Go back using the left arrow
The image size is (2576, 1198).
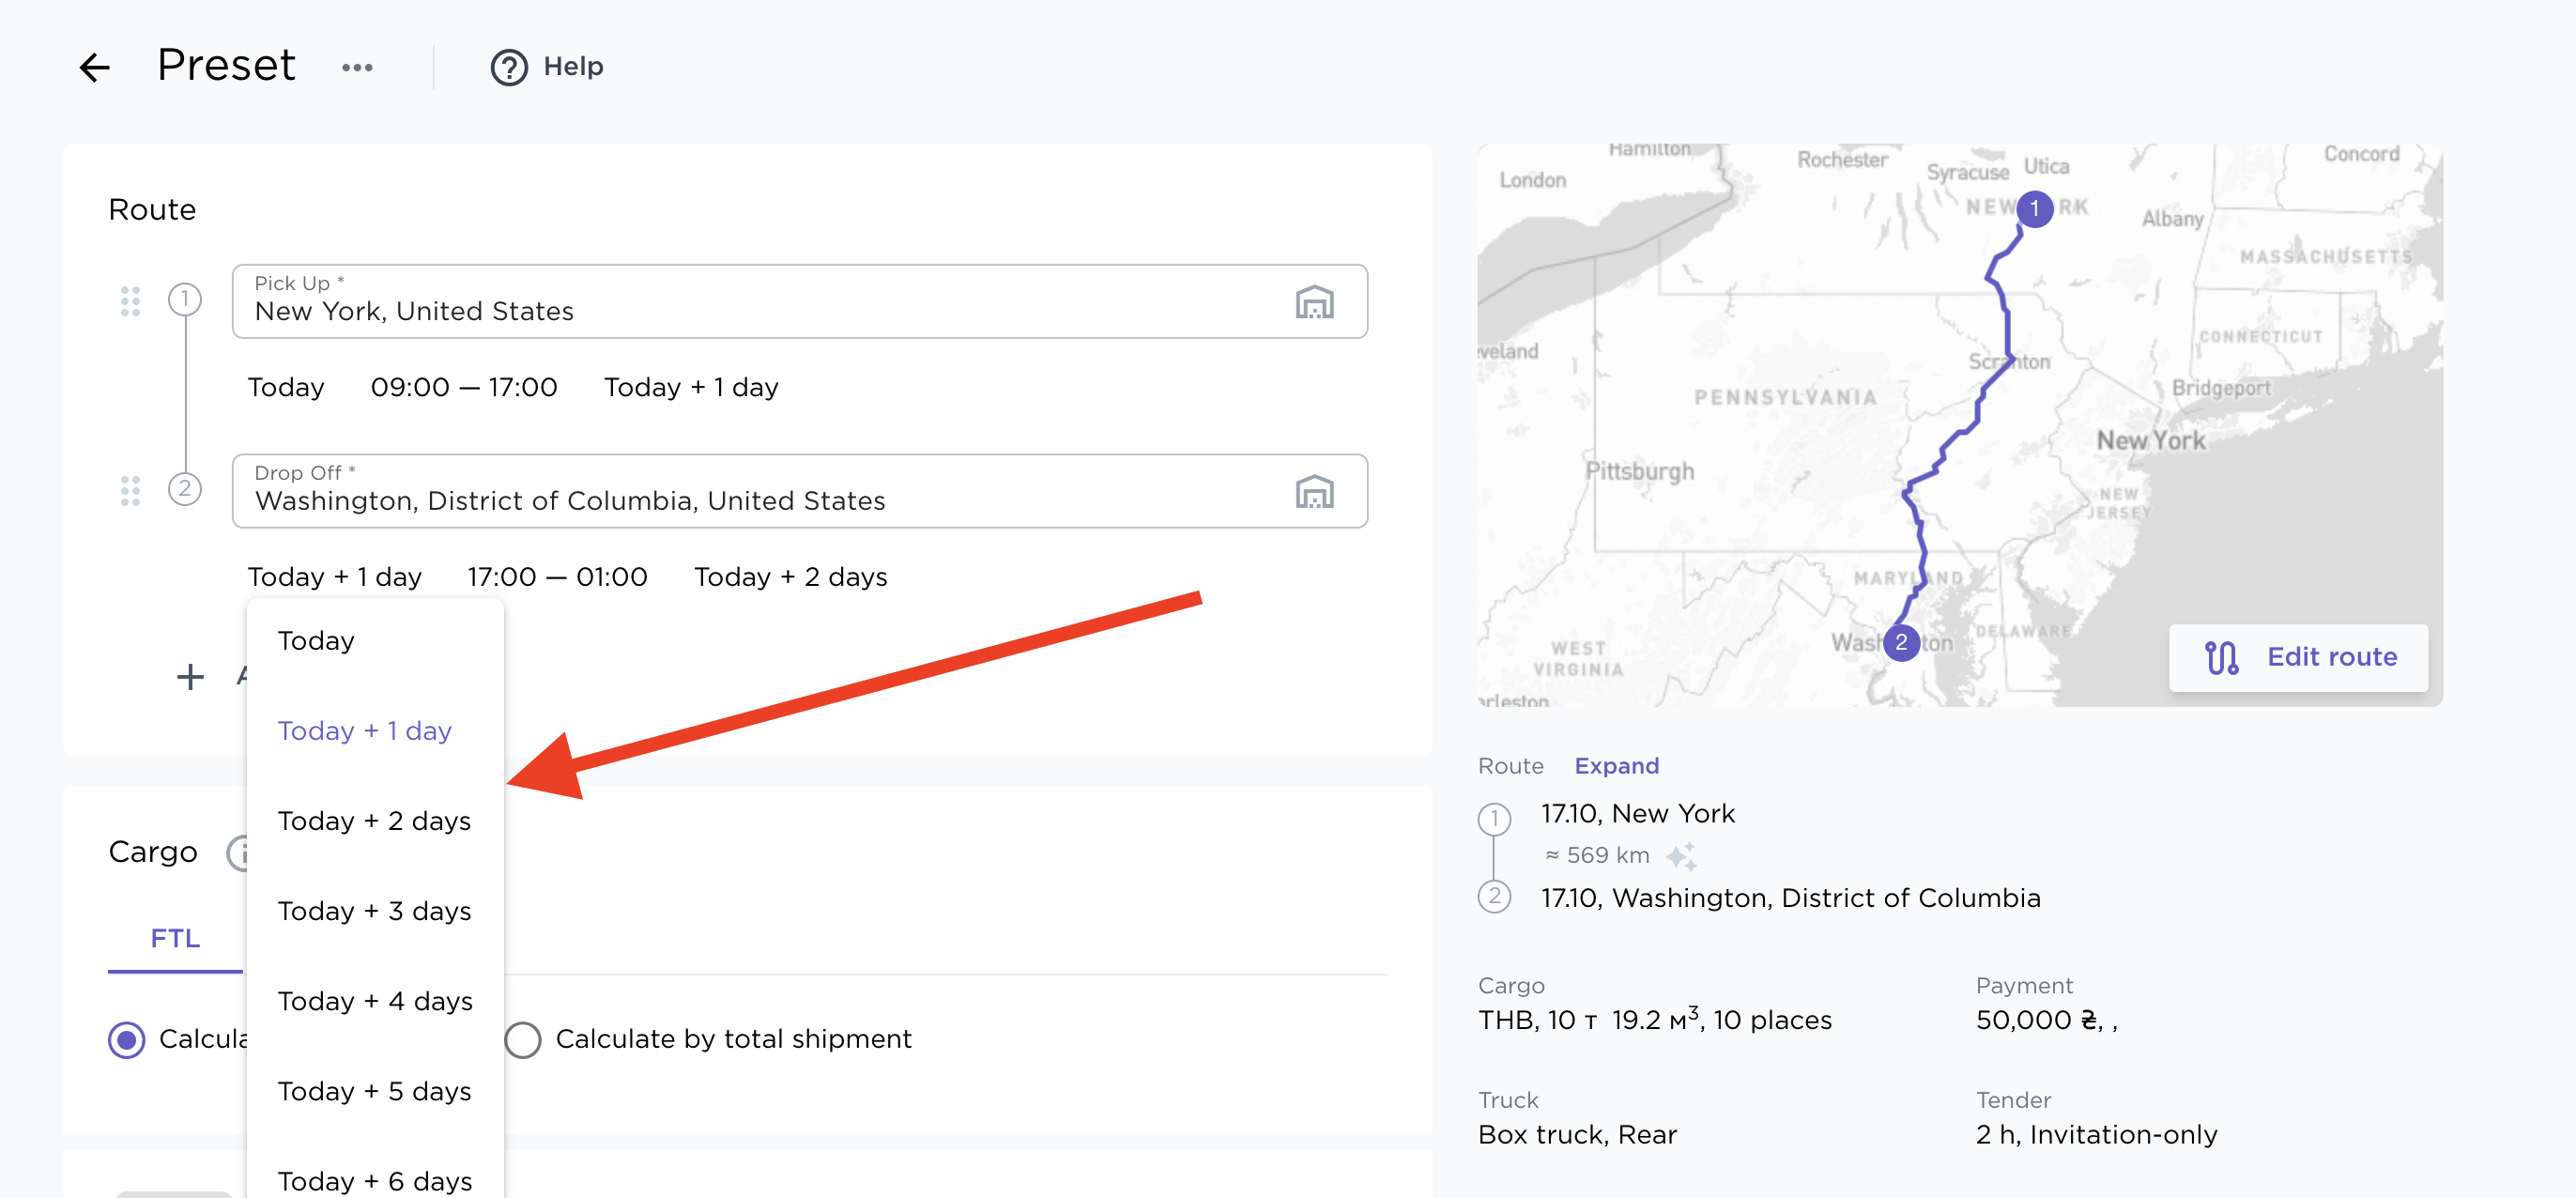click(x=94, y=67)
